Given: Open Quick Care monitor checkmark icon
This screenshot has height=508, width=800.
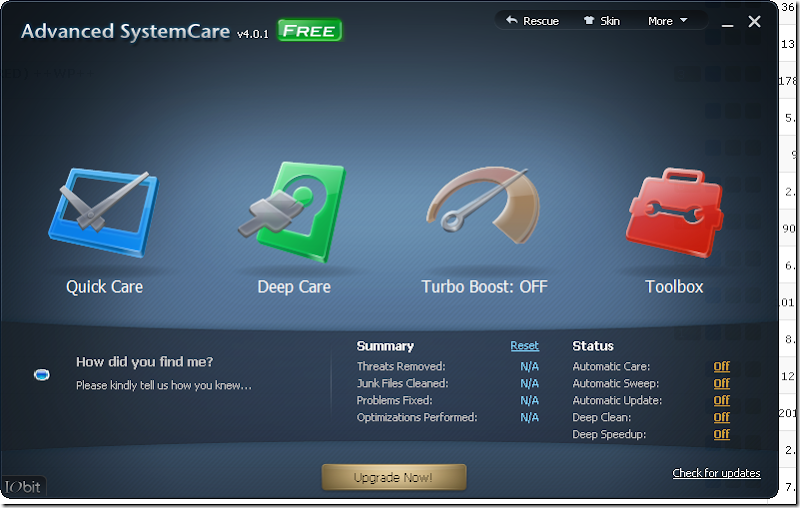Looking at the screenshot, I should tap(104, 213).
